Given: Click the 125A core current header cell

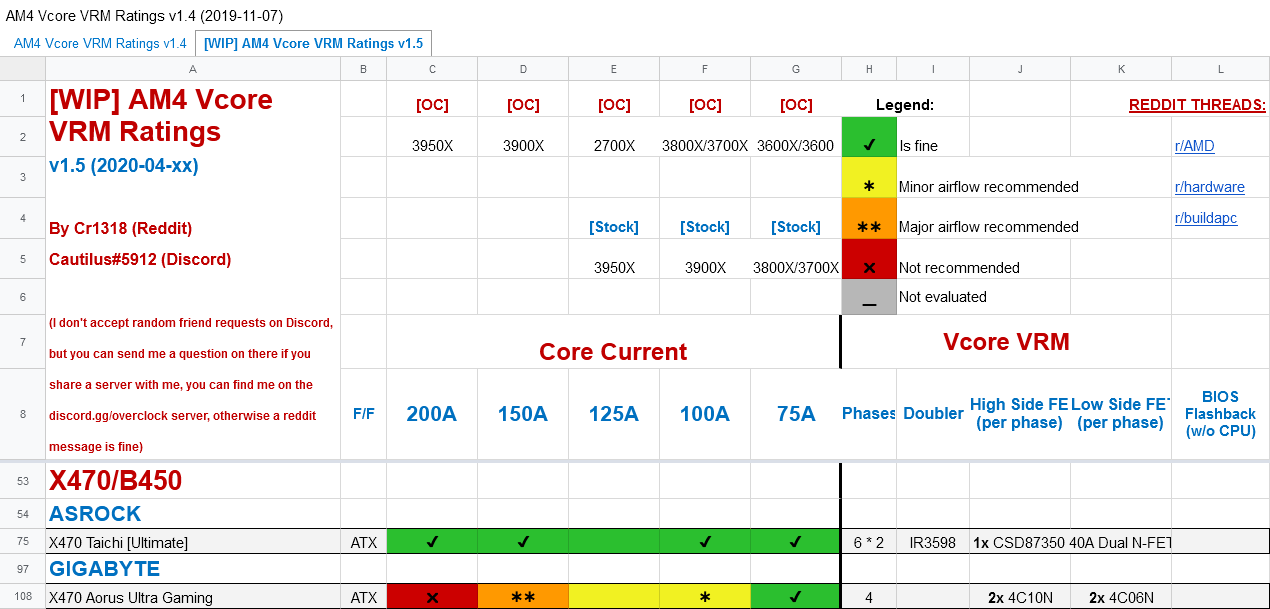Looking at the screenshot, I should (x=614, y=414).
